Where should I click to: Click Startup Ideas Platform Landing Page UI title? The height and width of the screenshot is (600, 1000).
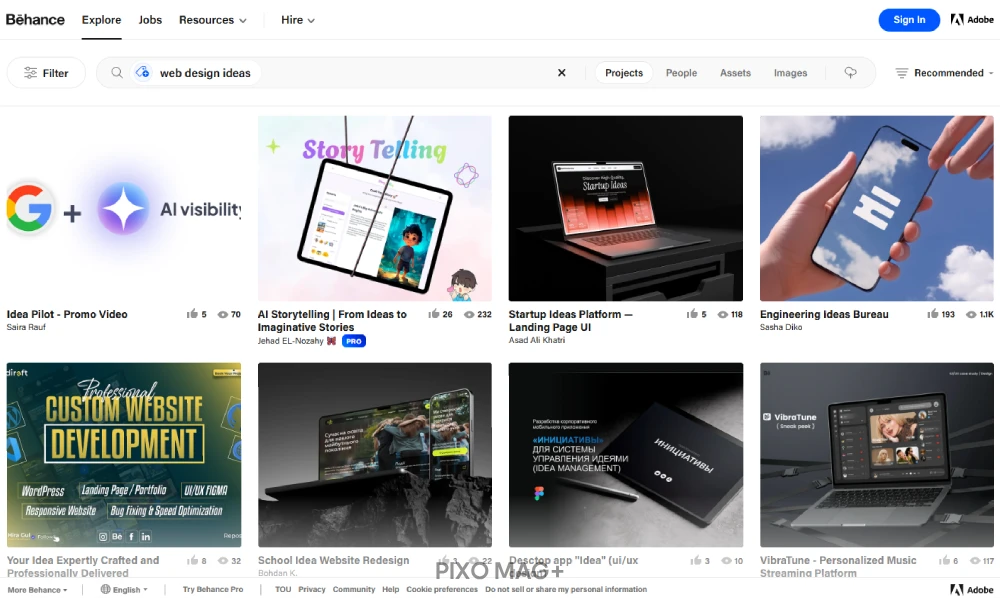coord(570,321)
